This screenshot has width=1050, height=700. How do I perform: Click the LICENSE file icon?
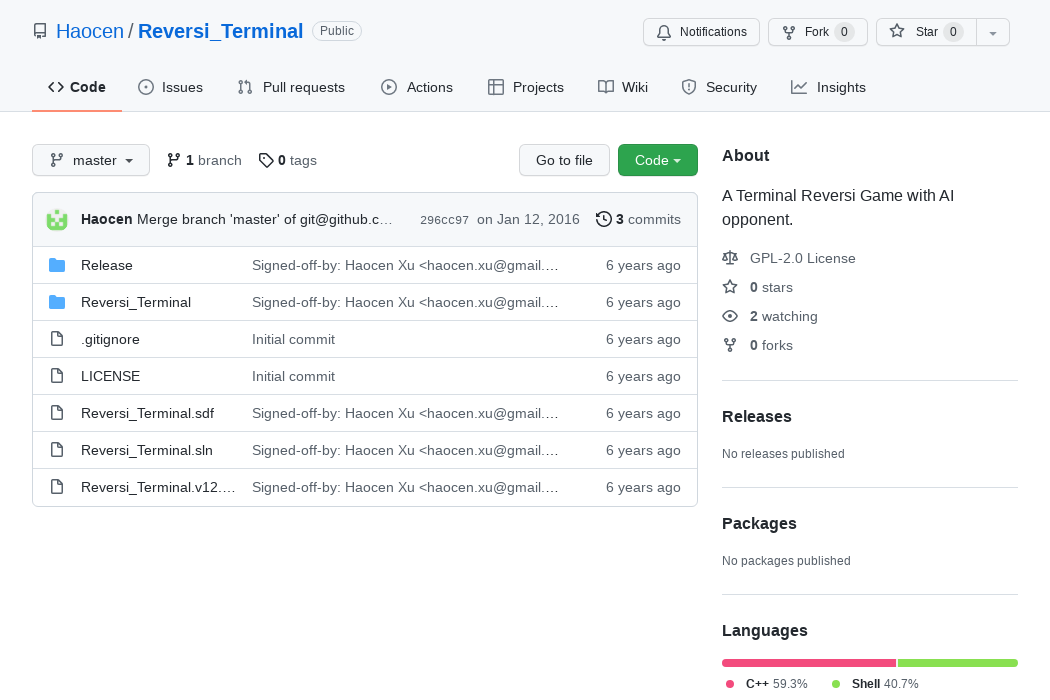[x=57, y=376]
